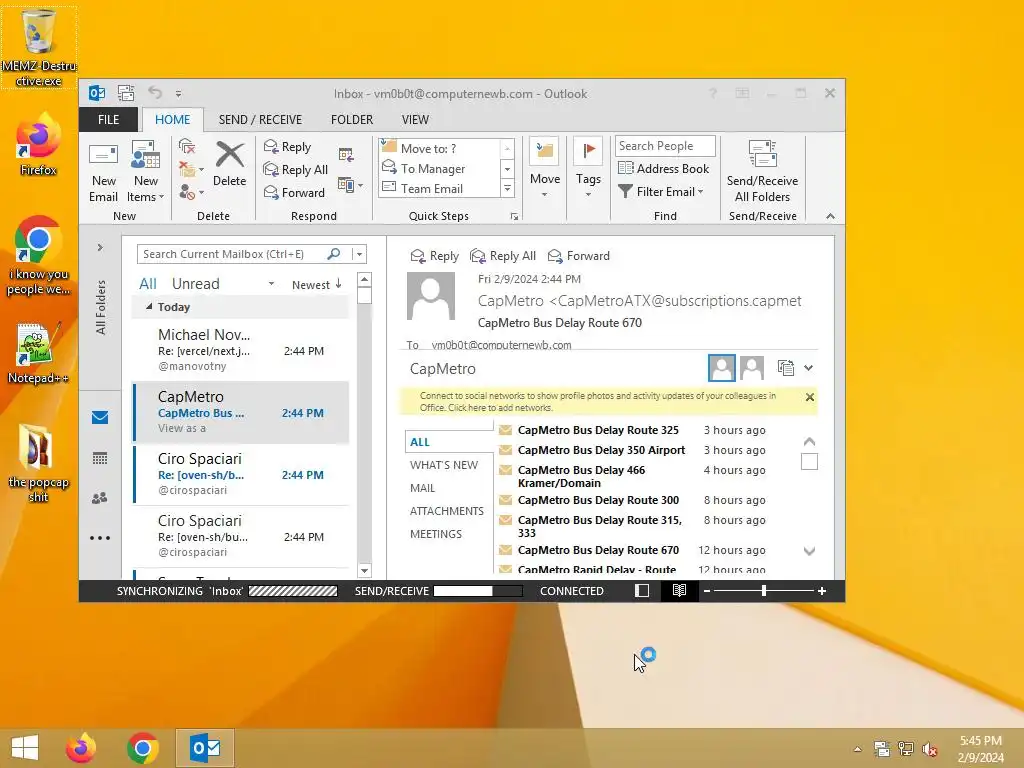Image resolution: width=1024 pixels, height=768 pixels.
Task: Expand the All Folders pane
Action: point(100,248)
